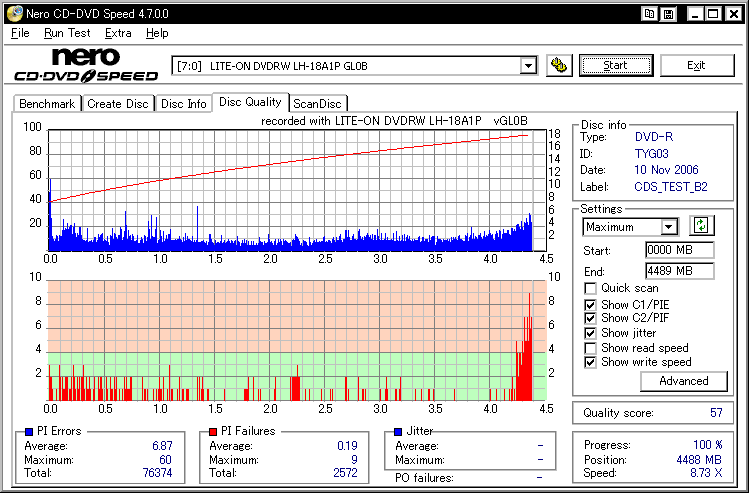Viewport: 749px width, 493px height.
Task: Click the Quality score value 57
Action: tap(716, 413)
